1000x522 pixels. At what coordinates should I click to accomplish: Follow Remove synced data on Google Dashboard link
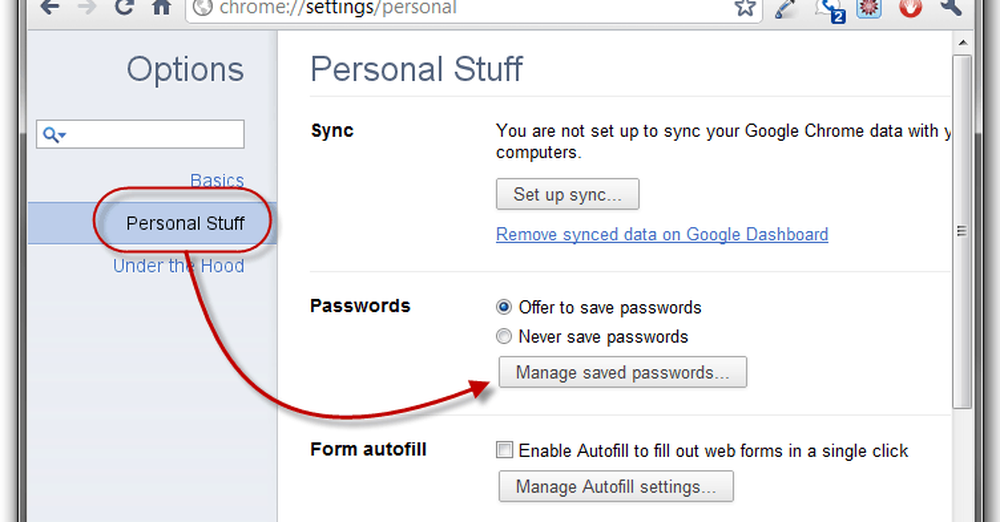coord(662,235)
